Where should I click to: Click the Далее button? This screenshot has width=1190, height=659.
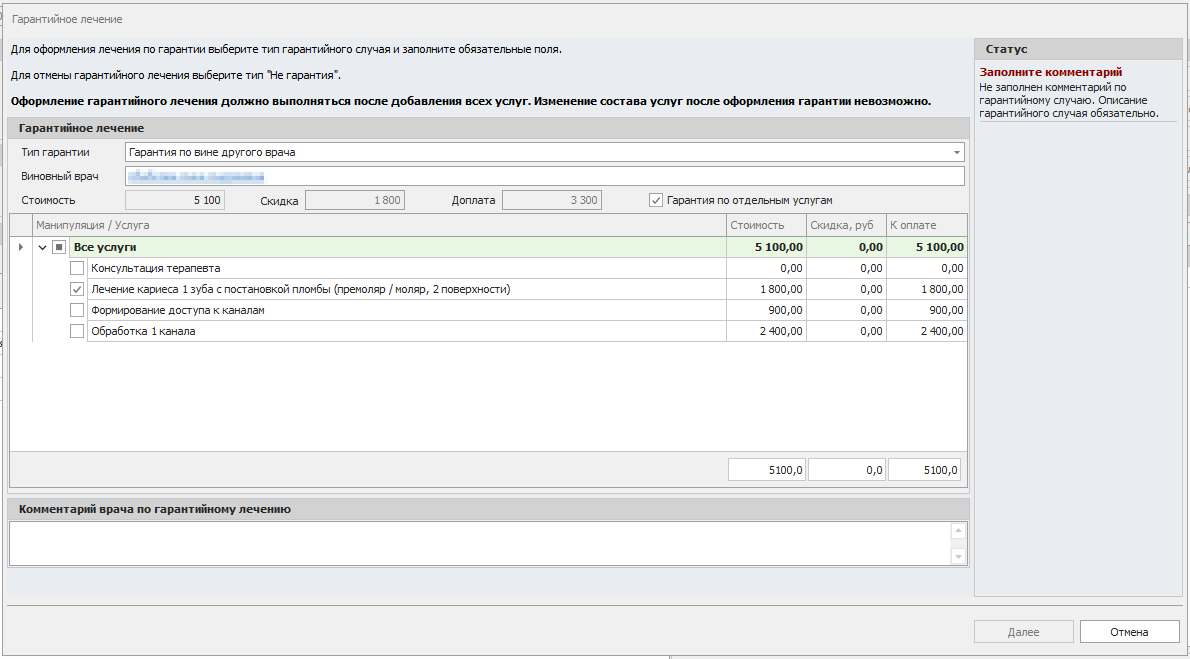(x=1023, y=632)
